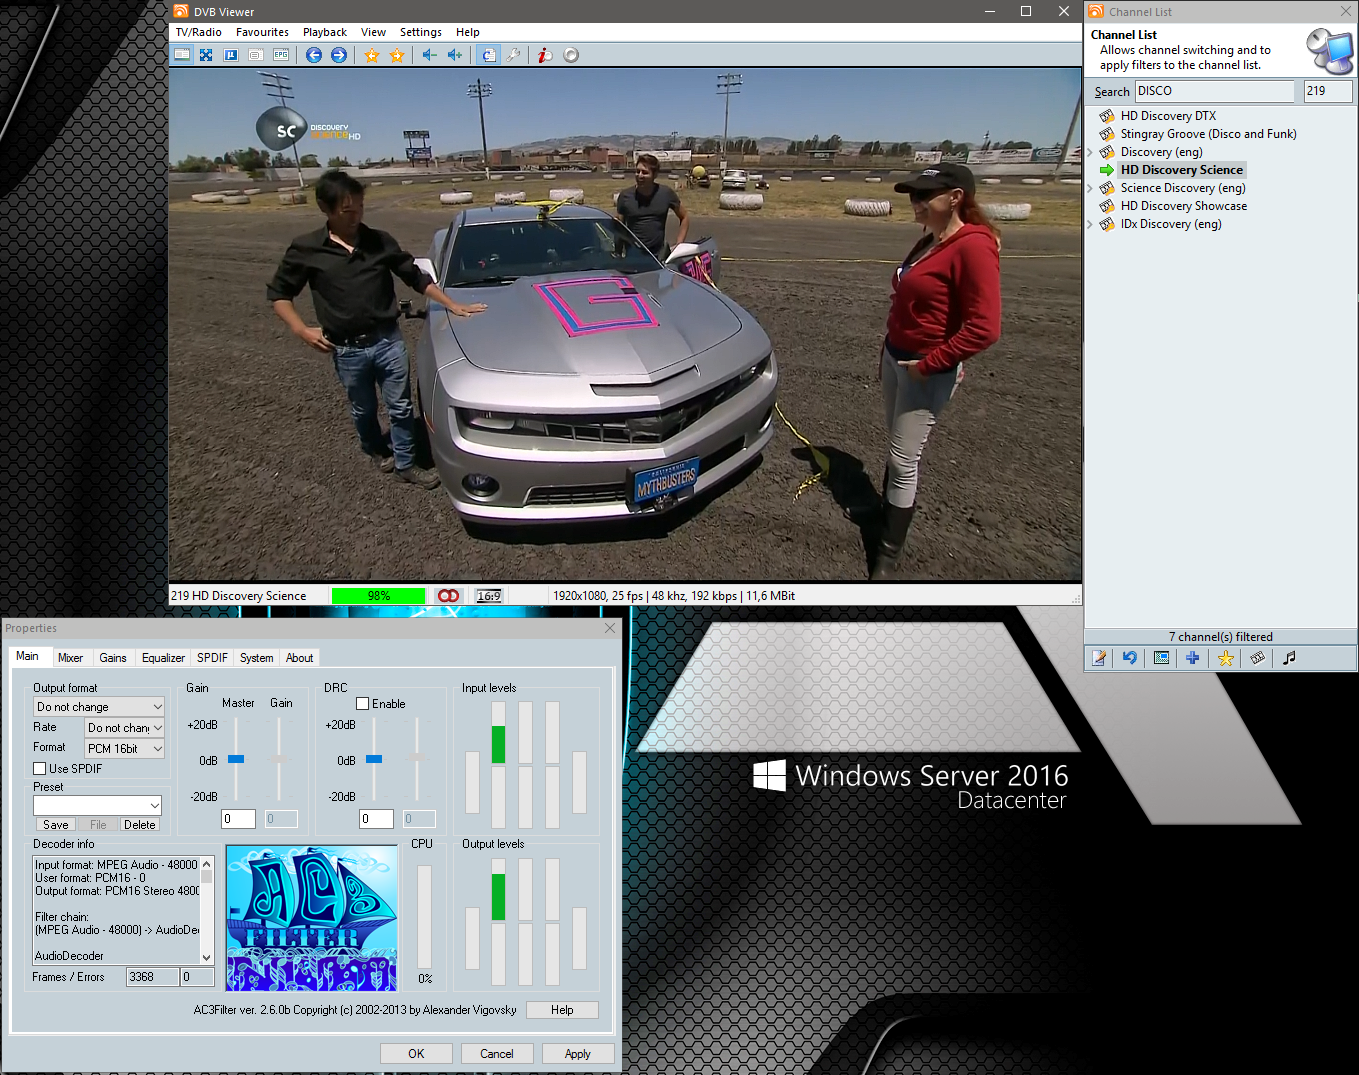The height and width of the screenshot is (1075, 1359).
Task: Toggle full screen icon in DVB Viewer toolbar
Action: [206, 55]
